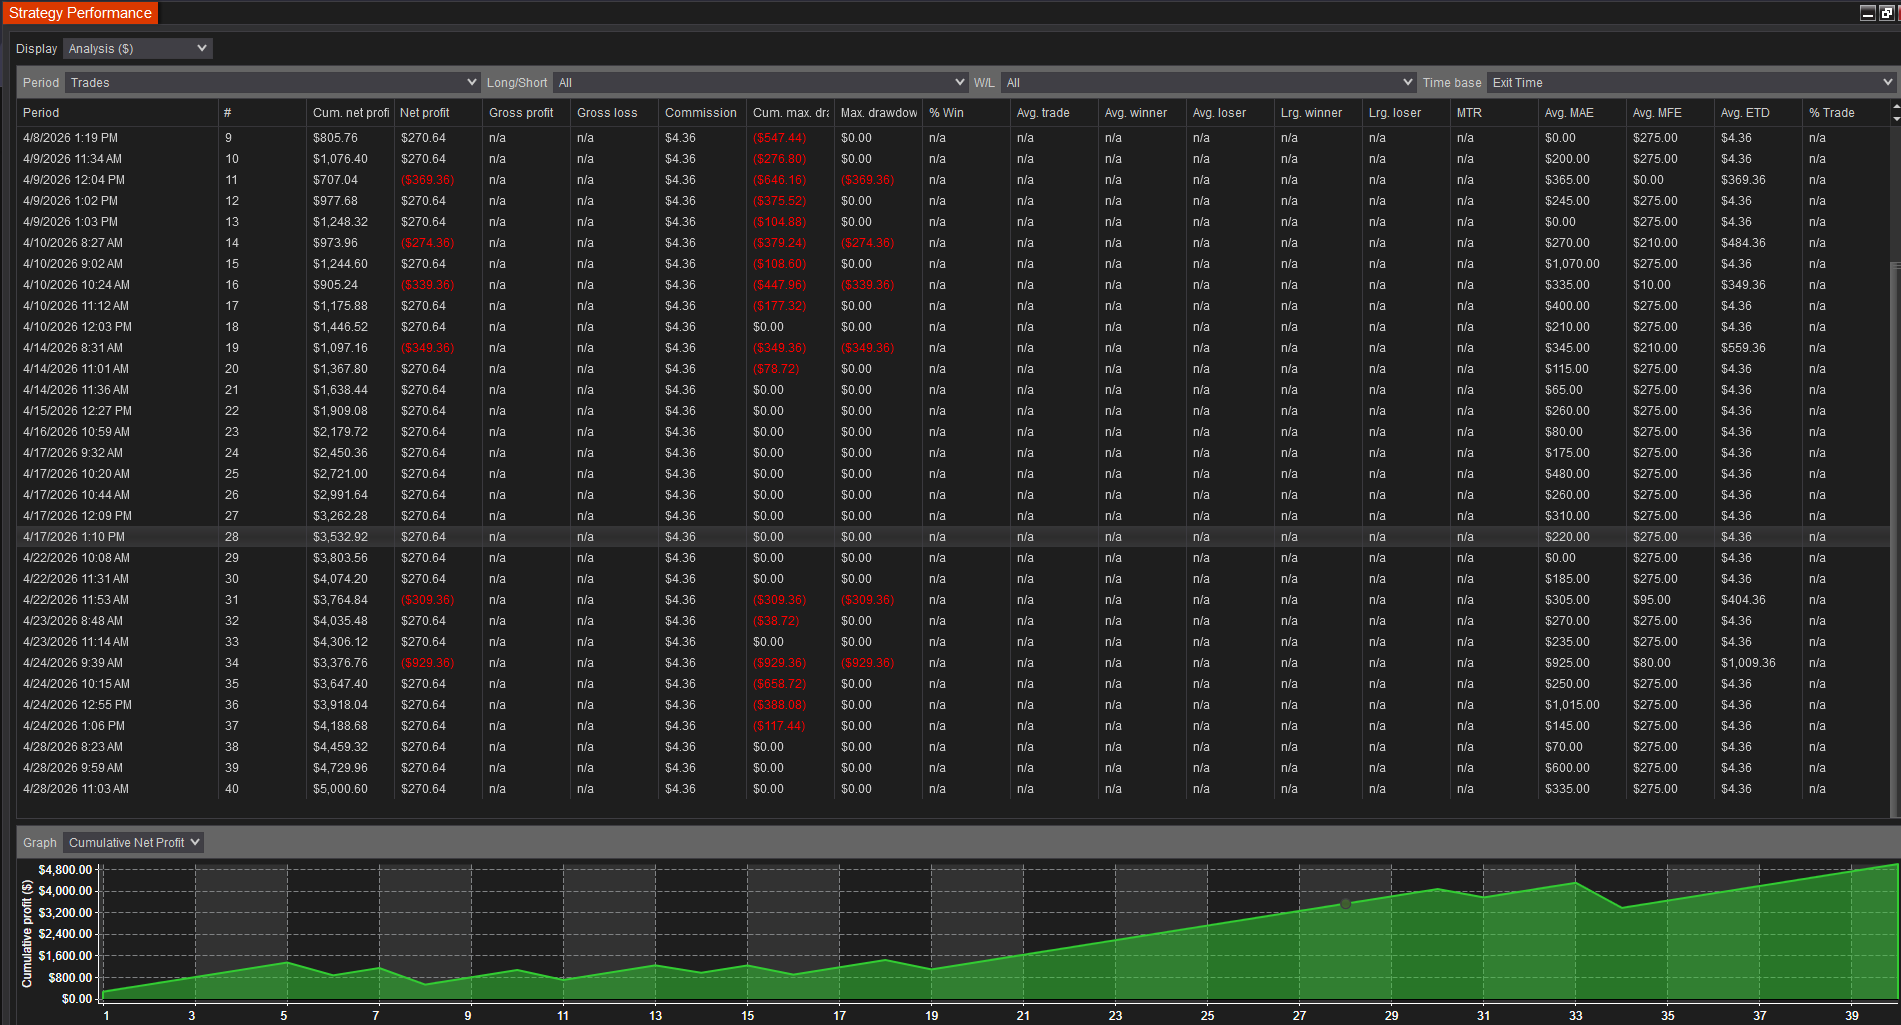The width and height of the screenshot is (1901, 1025).
Task: Sort by Gross loss column header
Action: pyautogui.click(x=614, y=113)
